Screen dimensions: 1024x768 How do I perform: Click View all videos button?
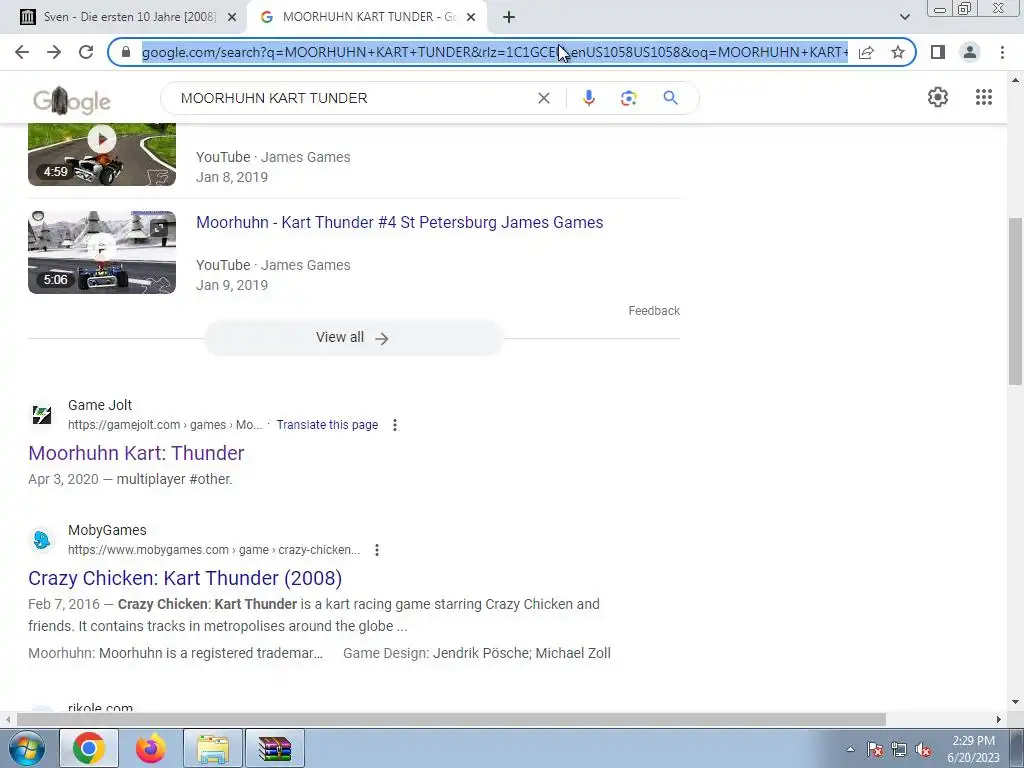click(x=353, y=338)
